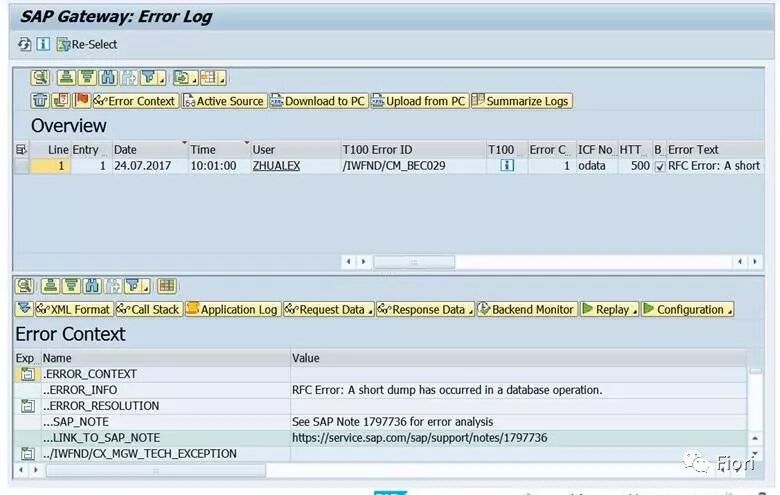This screenshot has width=780, height=495.
Task: Click Export icon in Overview toolbar
Action: tap(182, 78)
